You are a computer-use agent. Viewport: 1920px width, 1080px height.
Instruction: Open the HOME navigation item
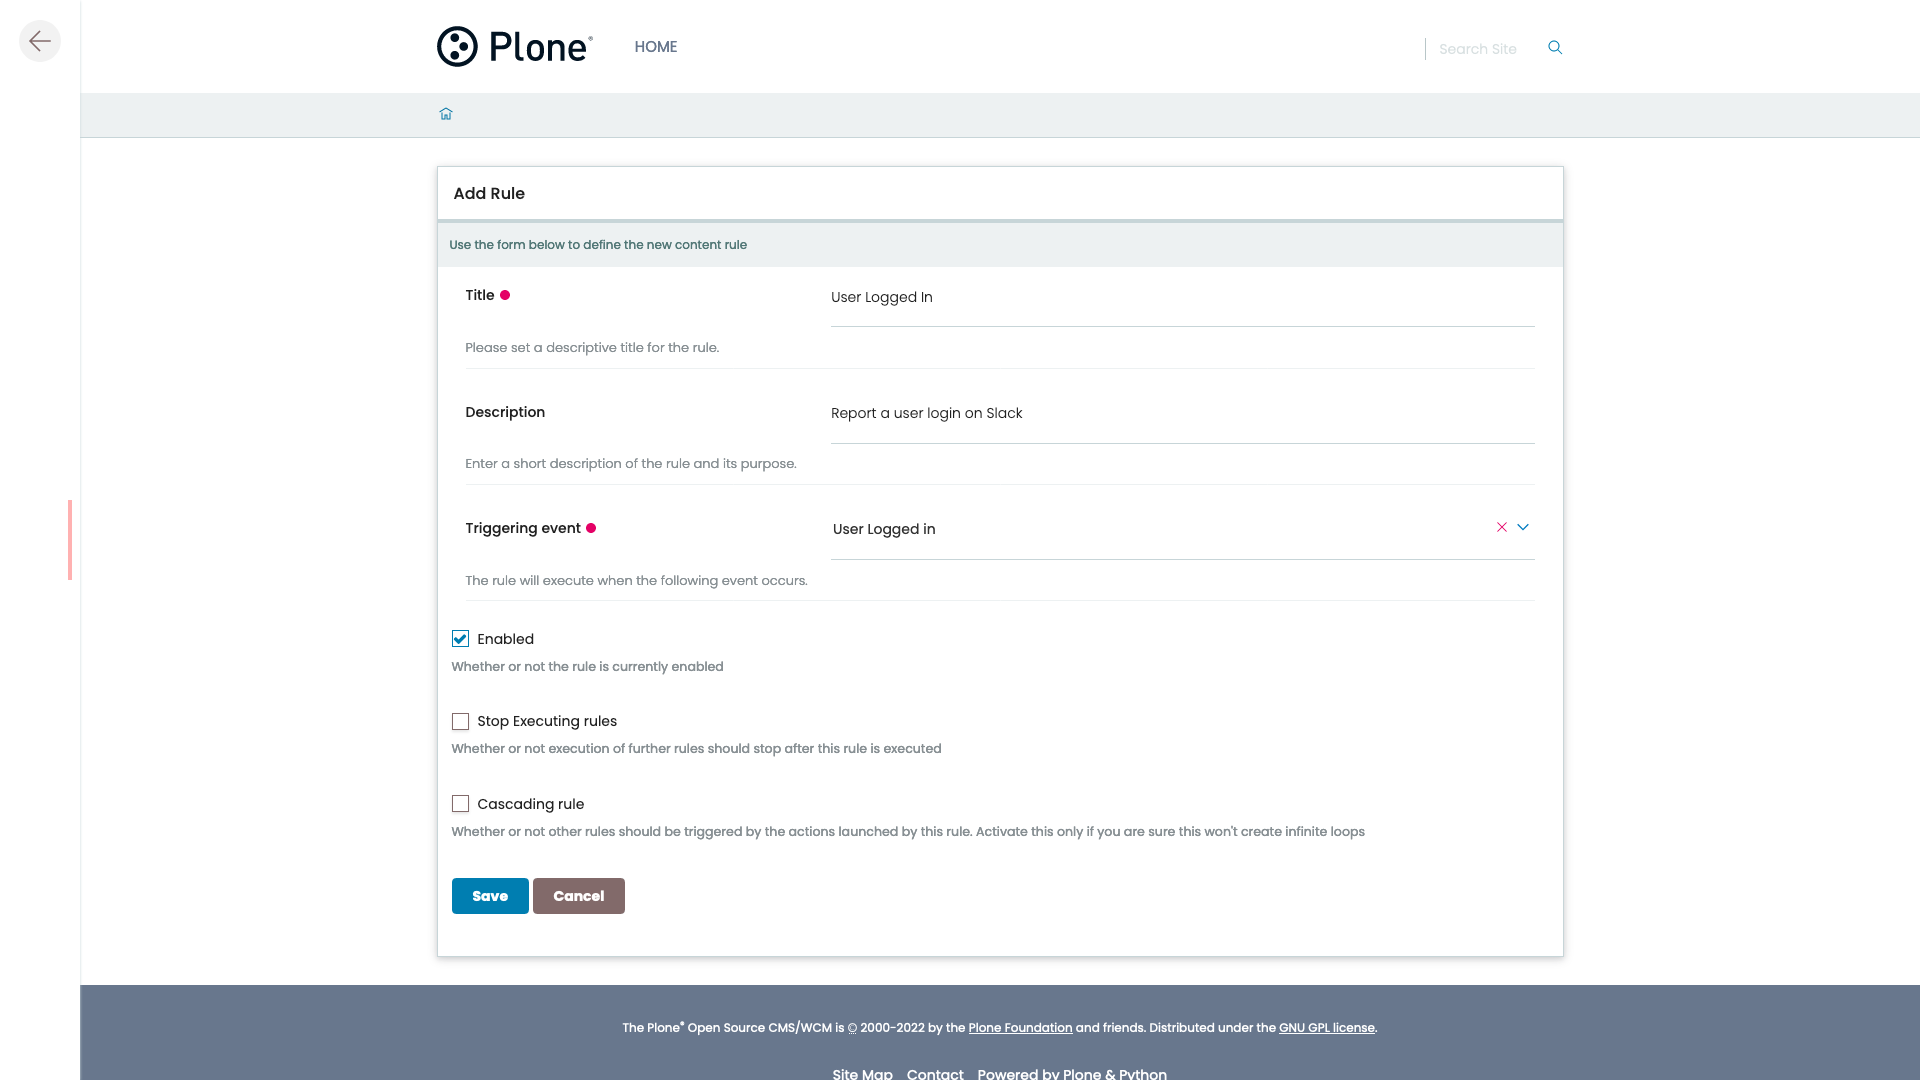tap(656, 47)
